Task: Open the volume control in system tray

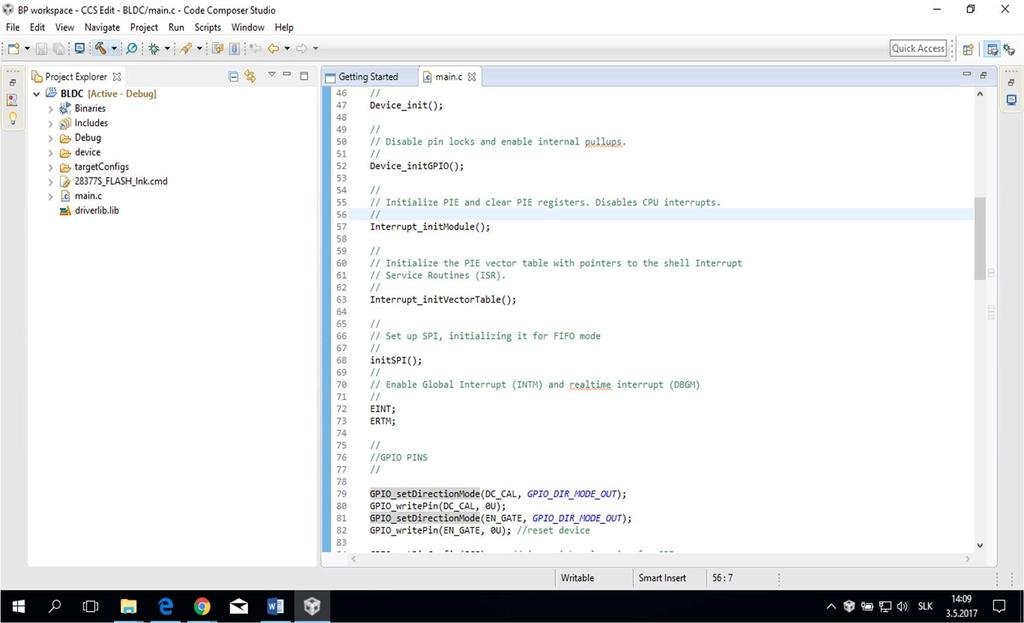Action: click(x=903, y=607)
